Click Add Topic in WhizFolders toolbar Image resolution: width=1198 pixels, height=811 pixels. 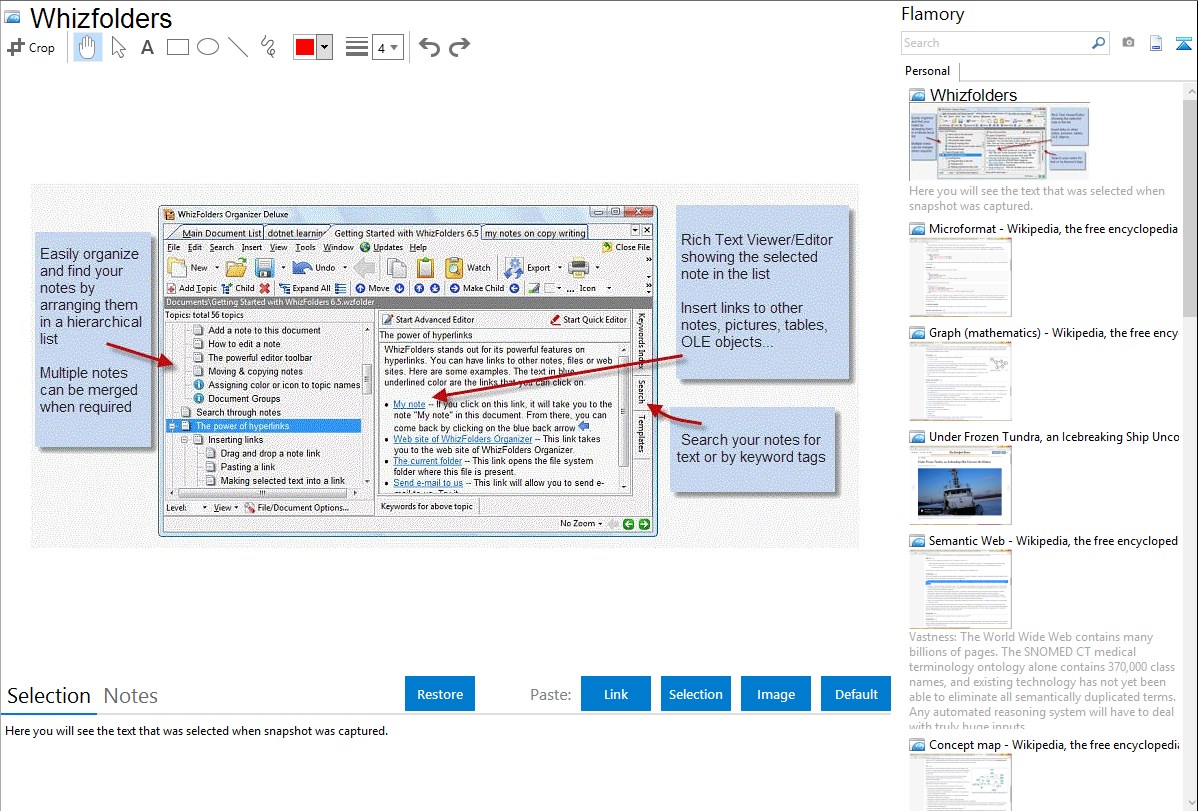tap(192, 288)
